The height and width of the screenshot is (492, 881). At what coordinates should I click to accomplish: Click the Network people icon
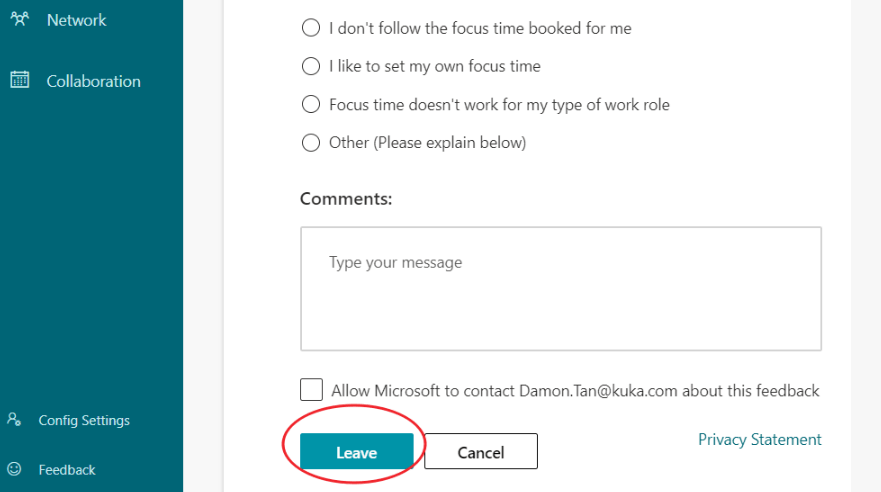click(x=20, y=20)
